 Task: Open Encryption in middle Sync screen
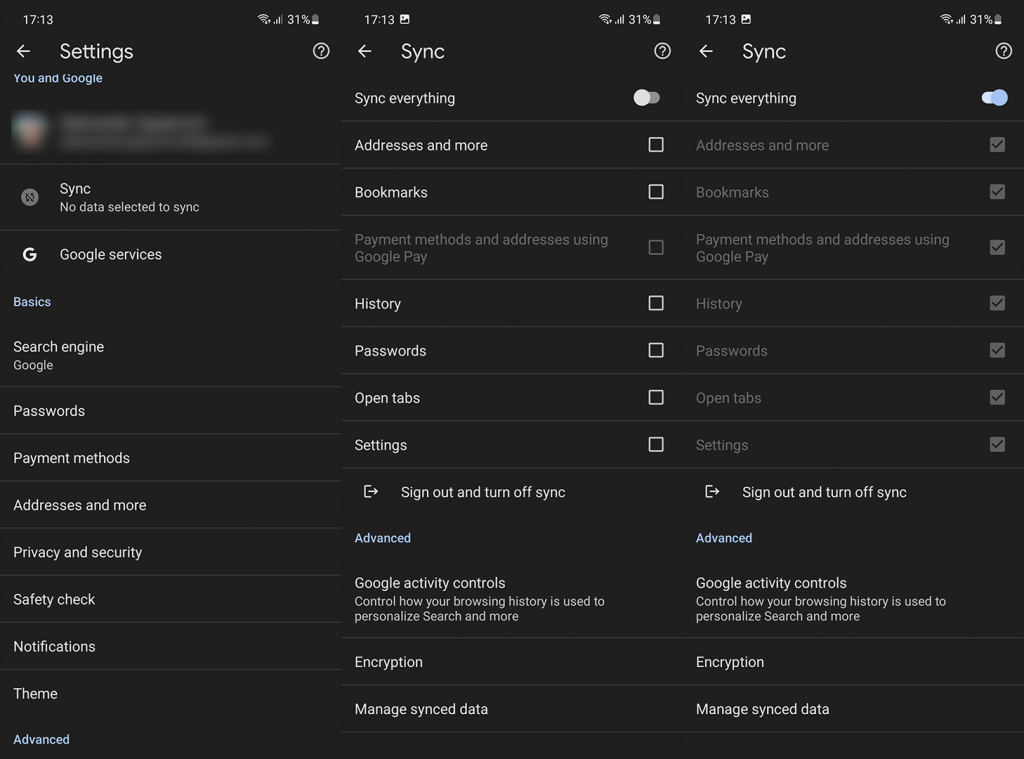(x=512, y=662)
